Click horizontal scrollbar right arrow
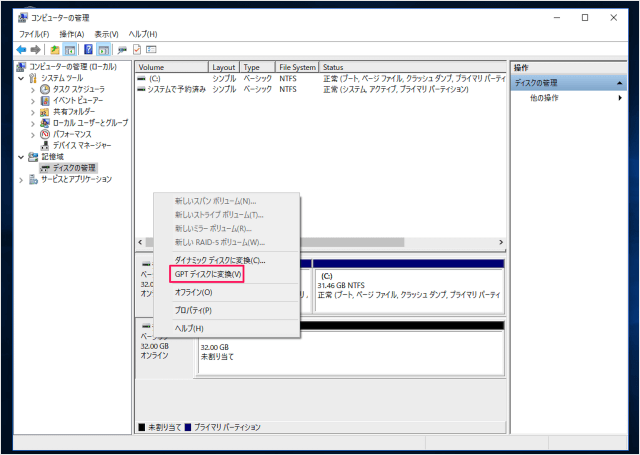The width and height of the screenshot is (640, 455). (x=501, y=242)
